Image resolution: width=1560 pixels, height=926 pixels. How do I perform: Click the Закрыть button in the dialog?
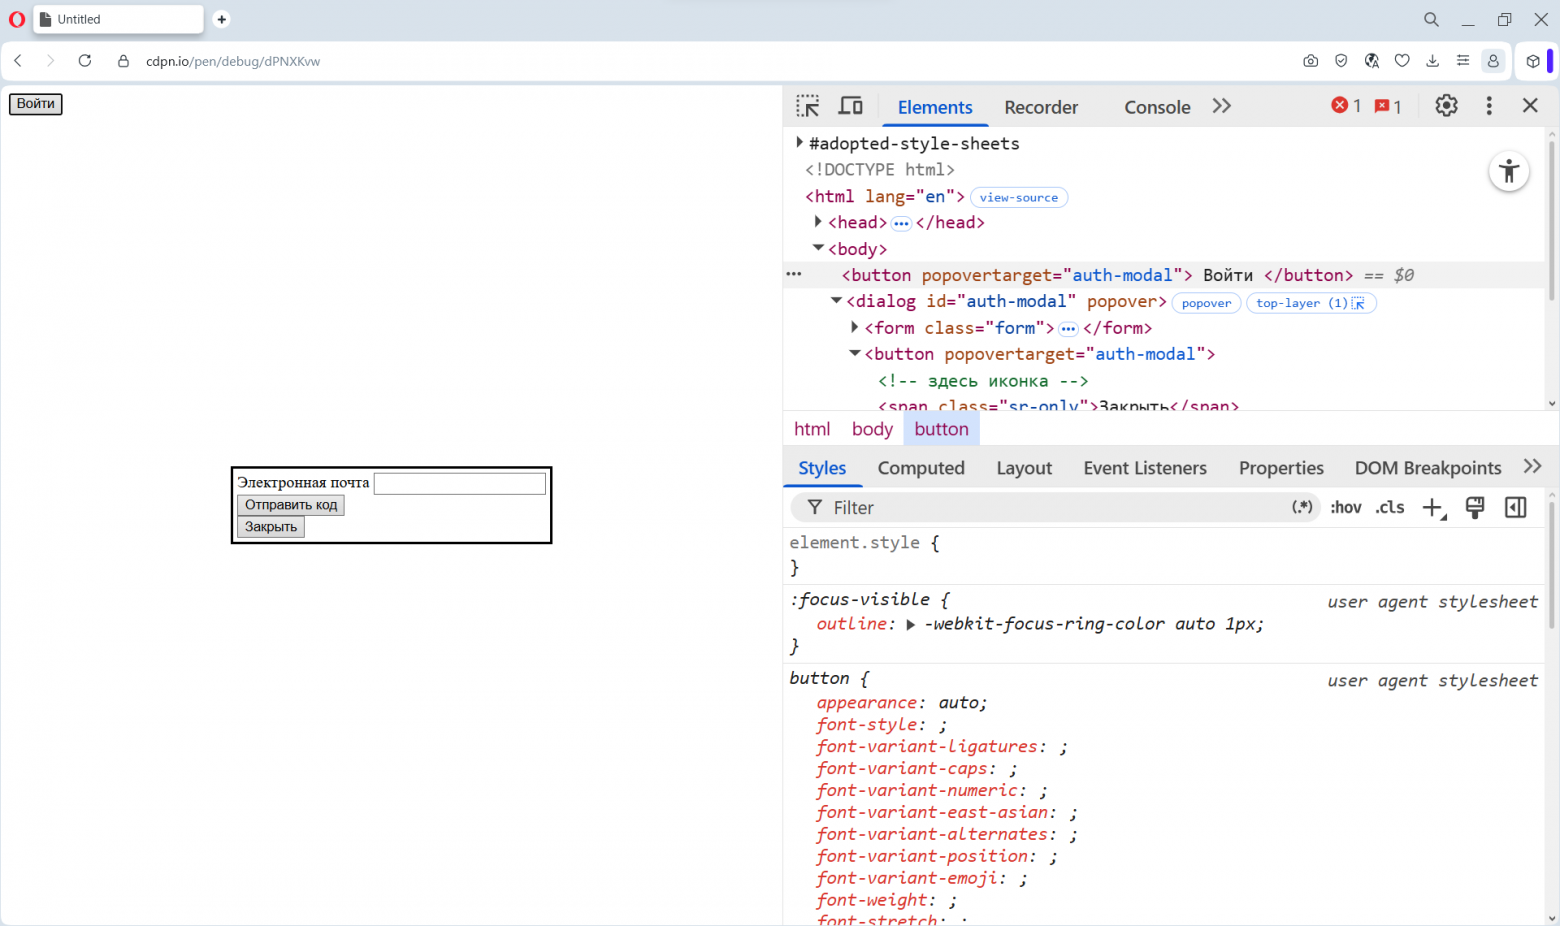point(271,527)
